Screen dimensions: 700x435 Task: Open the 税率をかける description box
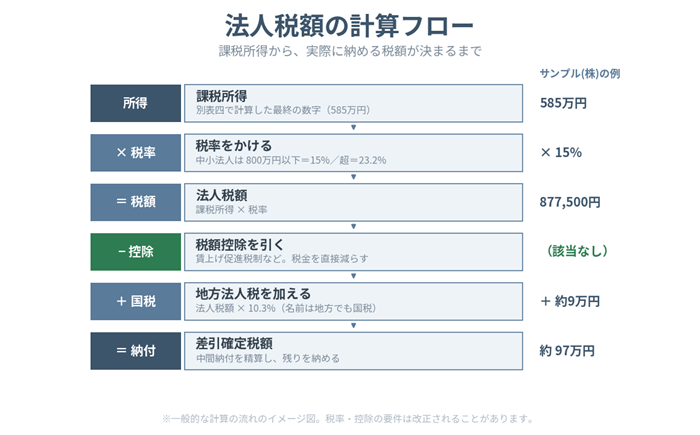[x=354, y=153]
